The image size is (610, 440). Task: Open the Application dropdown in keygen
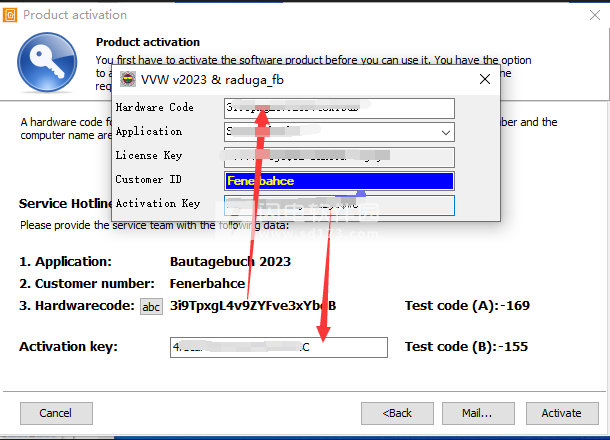pyautogui.click(x=446, y=133)
